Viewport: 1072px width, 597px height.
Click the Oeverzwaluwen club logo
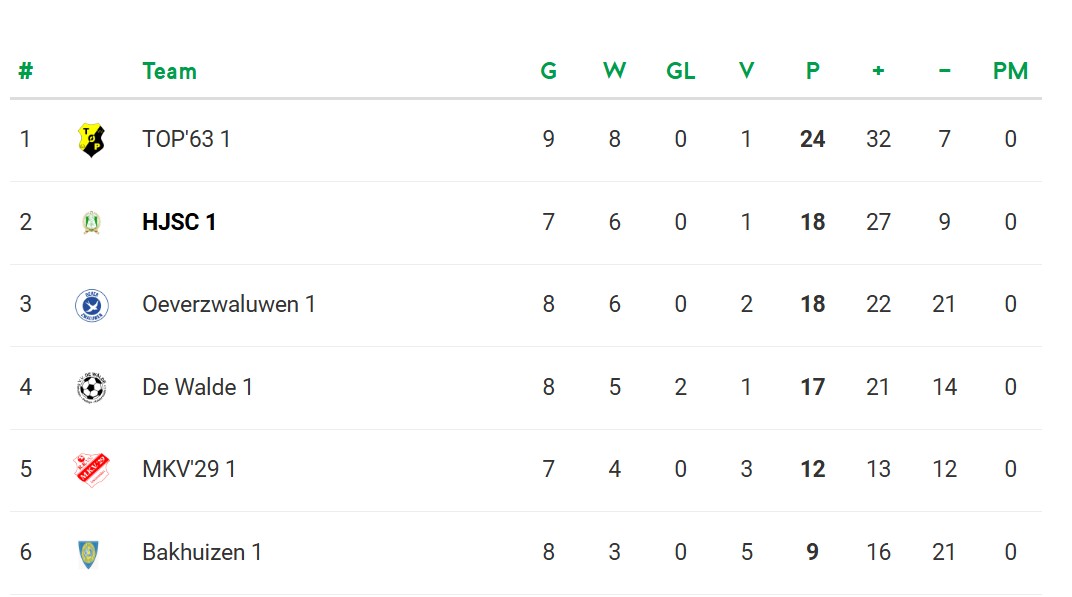[92, 305]
